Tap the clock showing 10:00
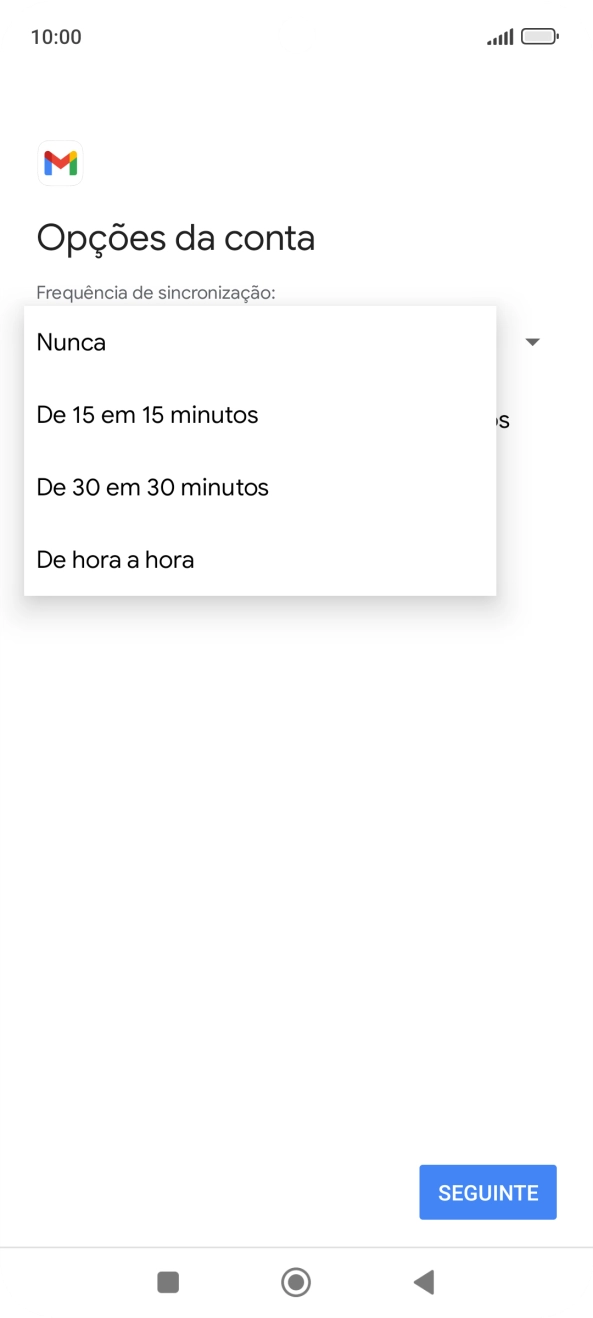 point(52,36)
